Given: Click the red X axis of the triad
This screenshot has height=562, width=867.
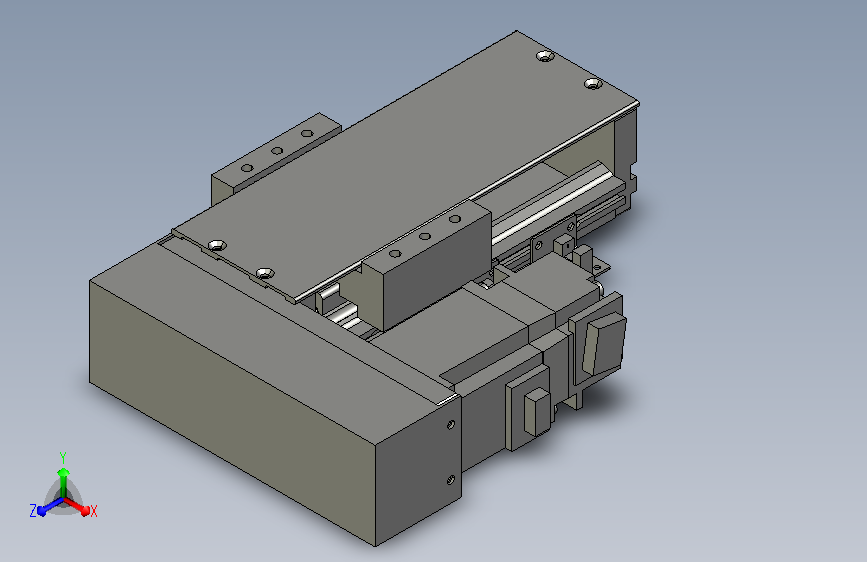Looking at the screenshot, I should 77,506.
